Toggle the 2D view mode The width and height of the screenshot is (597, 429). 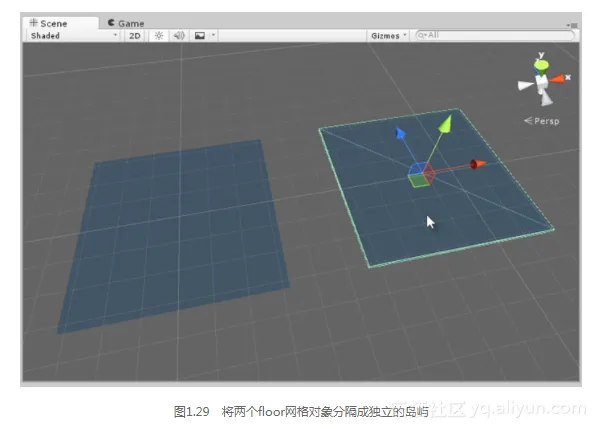135,36
